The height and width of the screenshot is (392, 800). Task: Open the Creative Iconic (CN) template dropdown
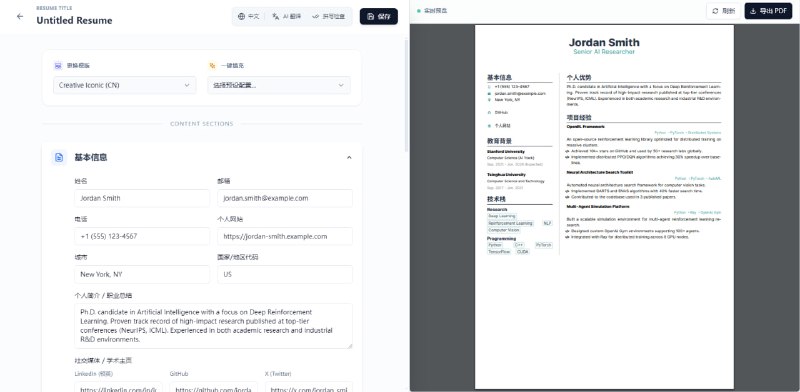point(124,85)
